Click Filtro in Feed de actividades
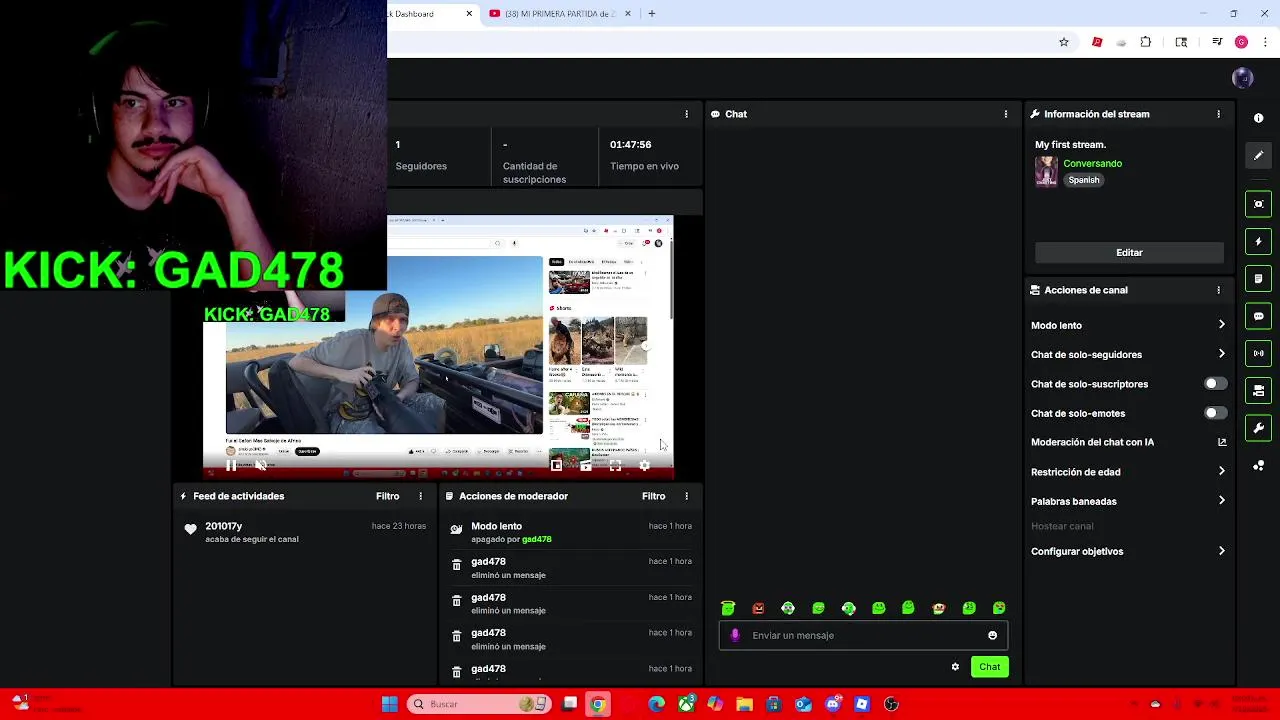The width and height of the screenshot is (1280, 720). click(387, 496)
